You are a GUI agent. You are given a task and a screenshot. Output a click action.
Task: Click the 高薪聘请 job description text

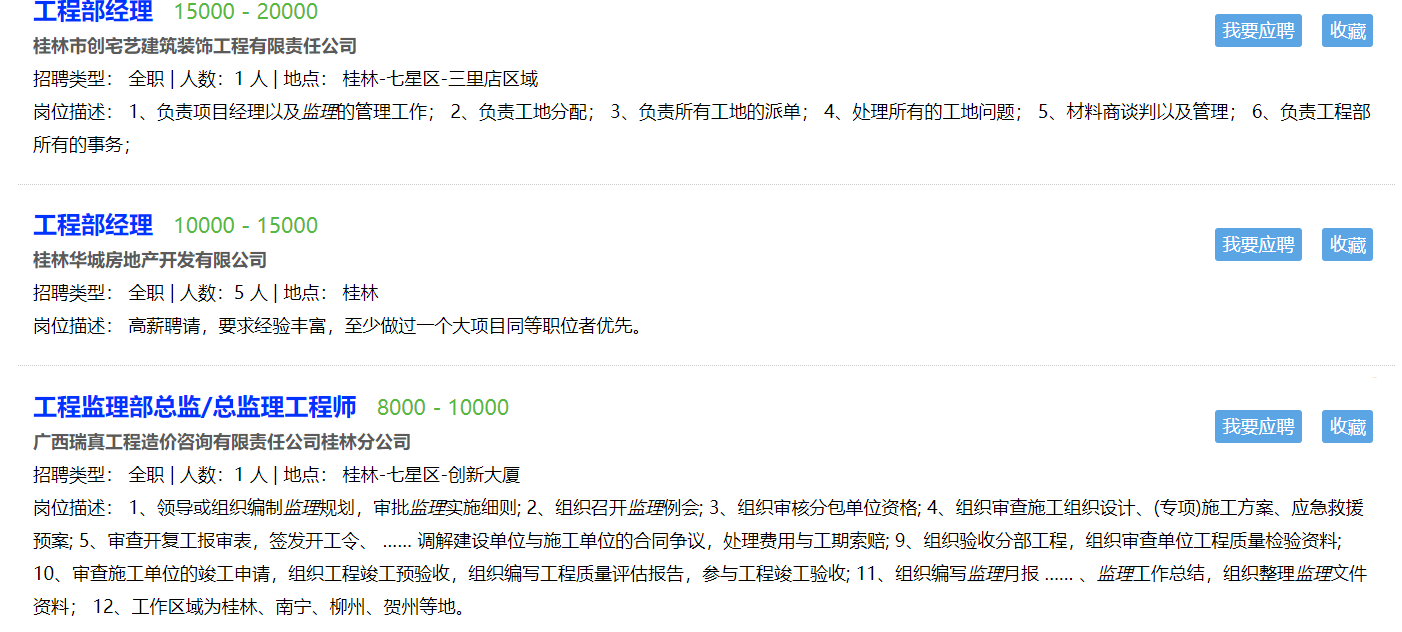385,326
